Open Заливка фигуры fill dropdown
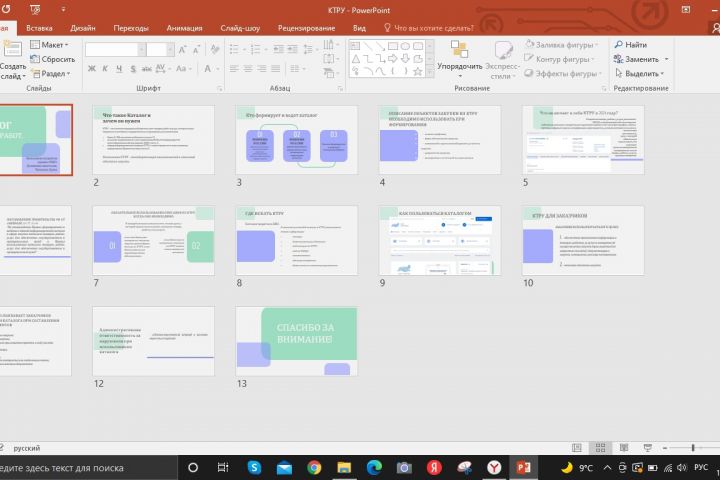Viewport: 720px width, 480px height. click(561, 45)
